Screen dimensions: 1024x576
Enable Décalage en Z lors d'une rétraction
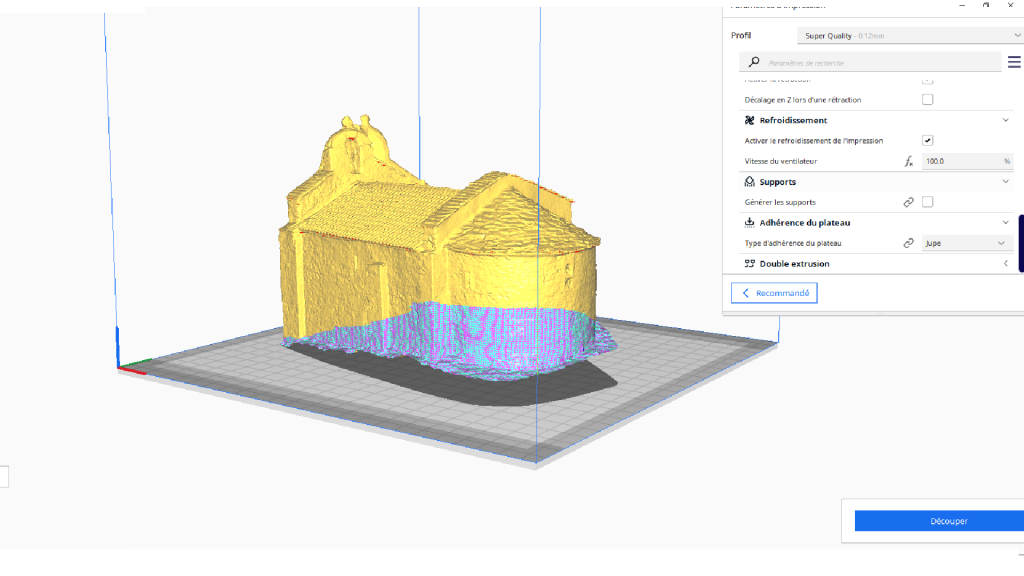tap(927, 100)
